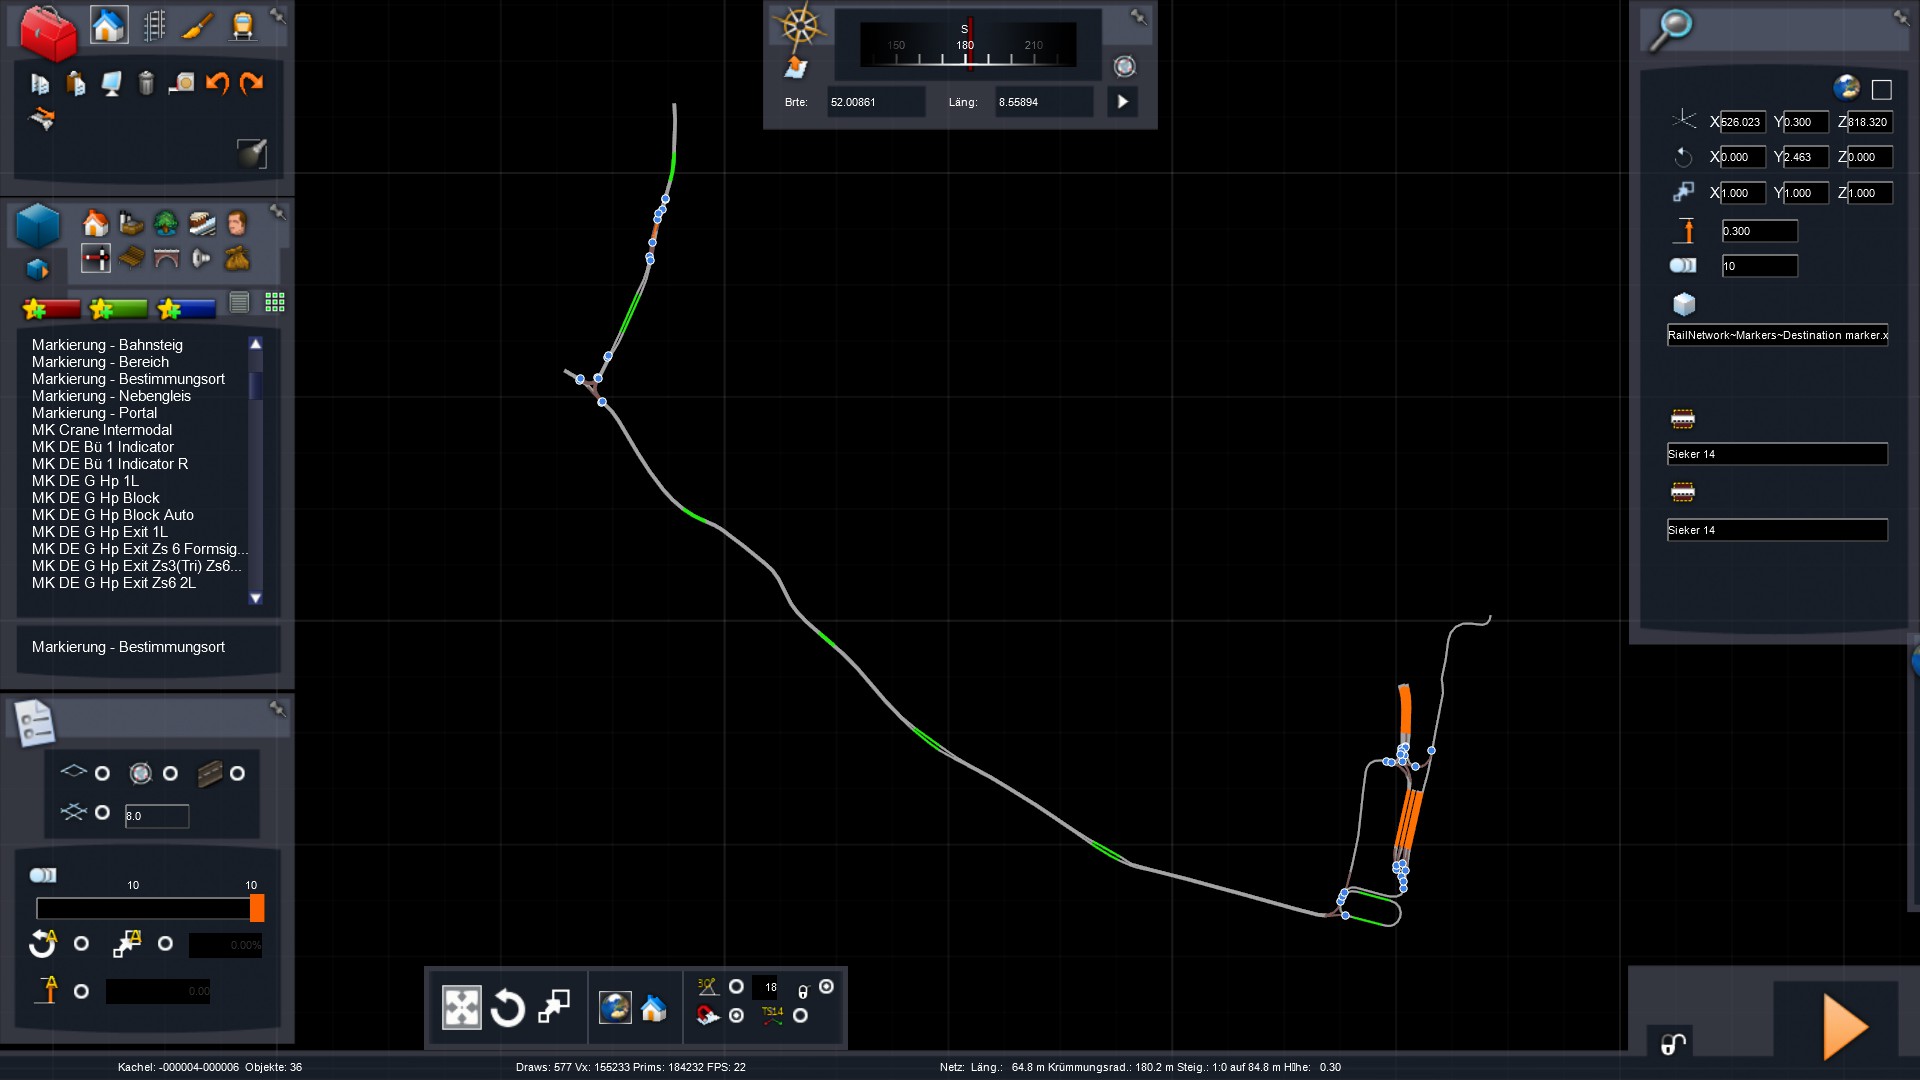
Task: Click the orange undo arrow
Action: 216,83
